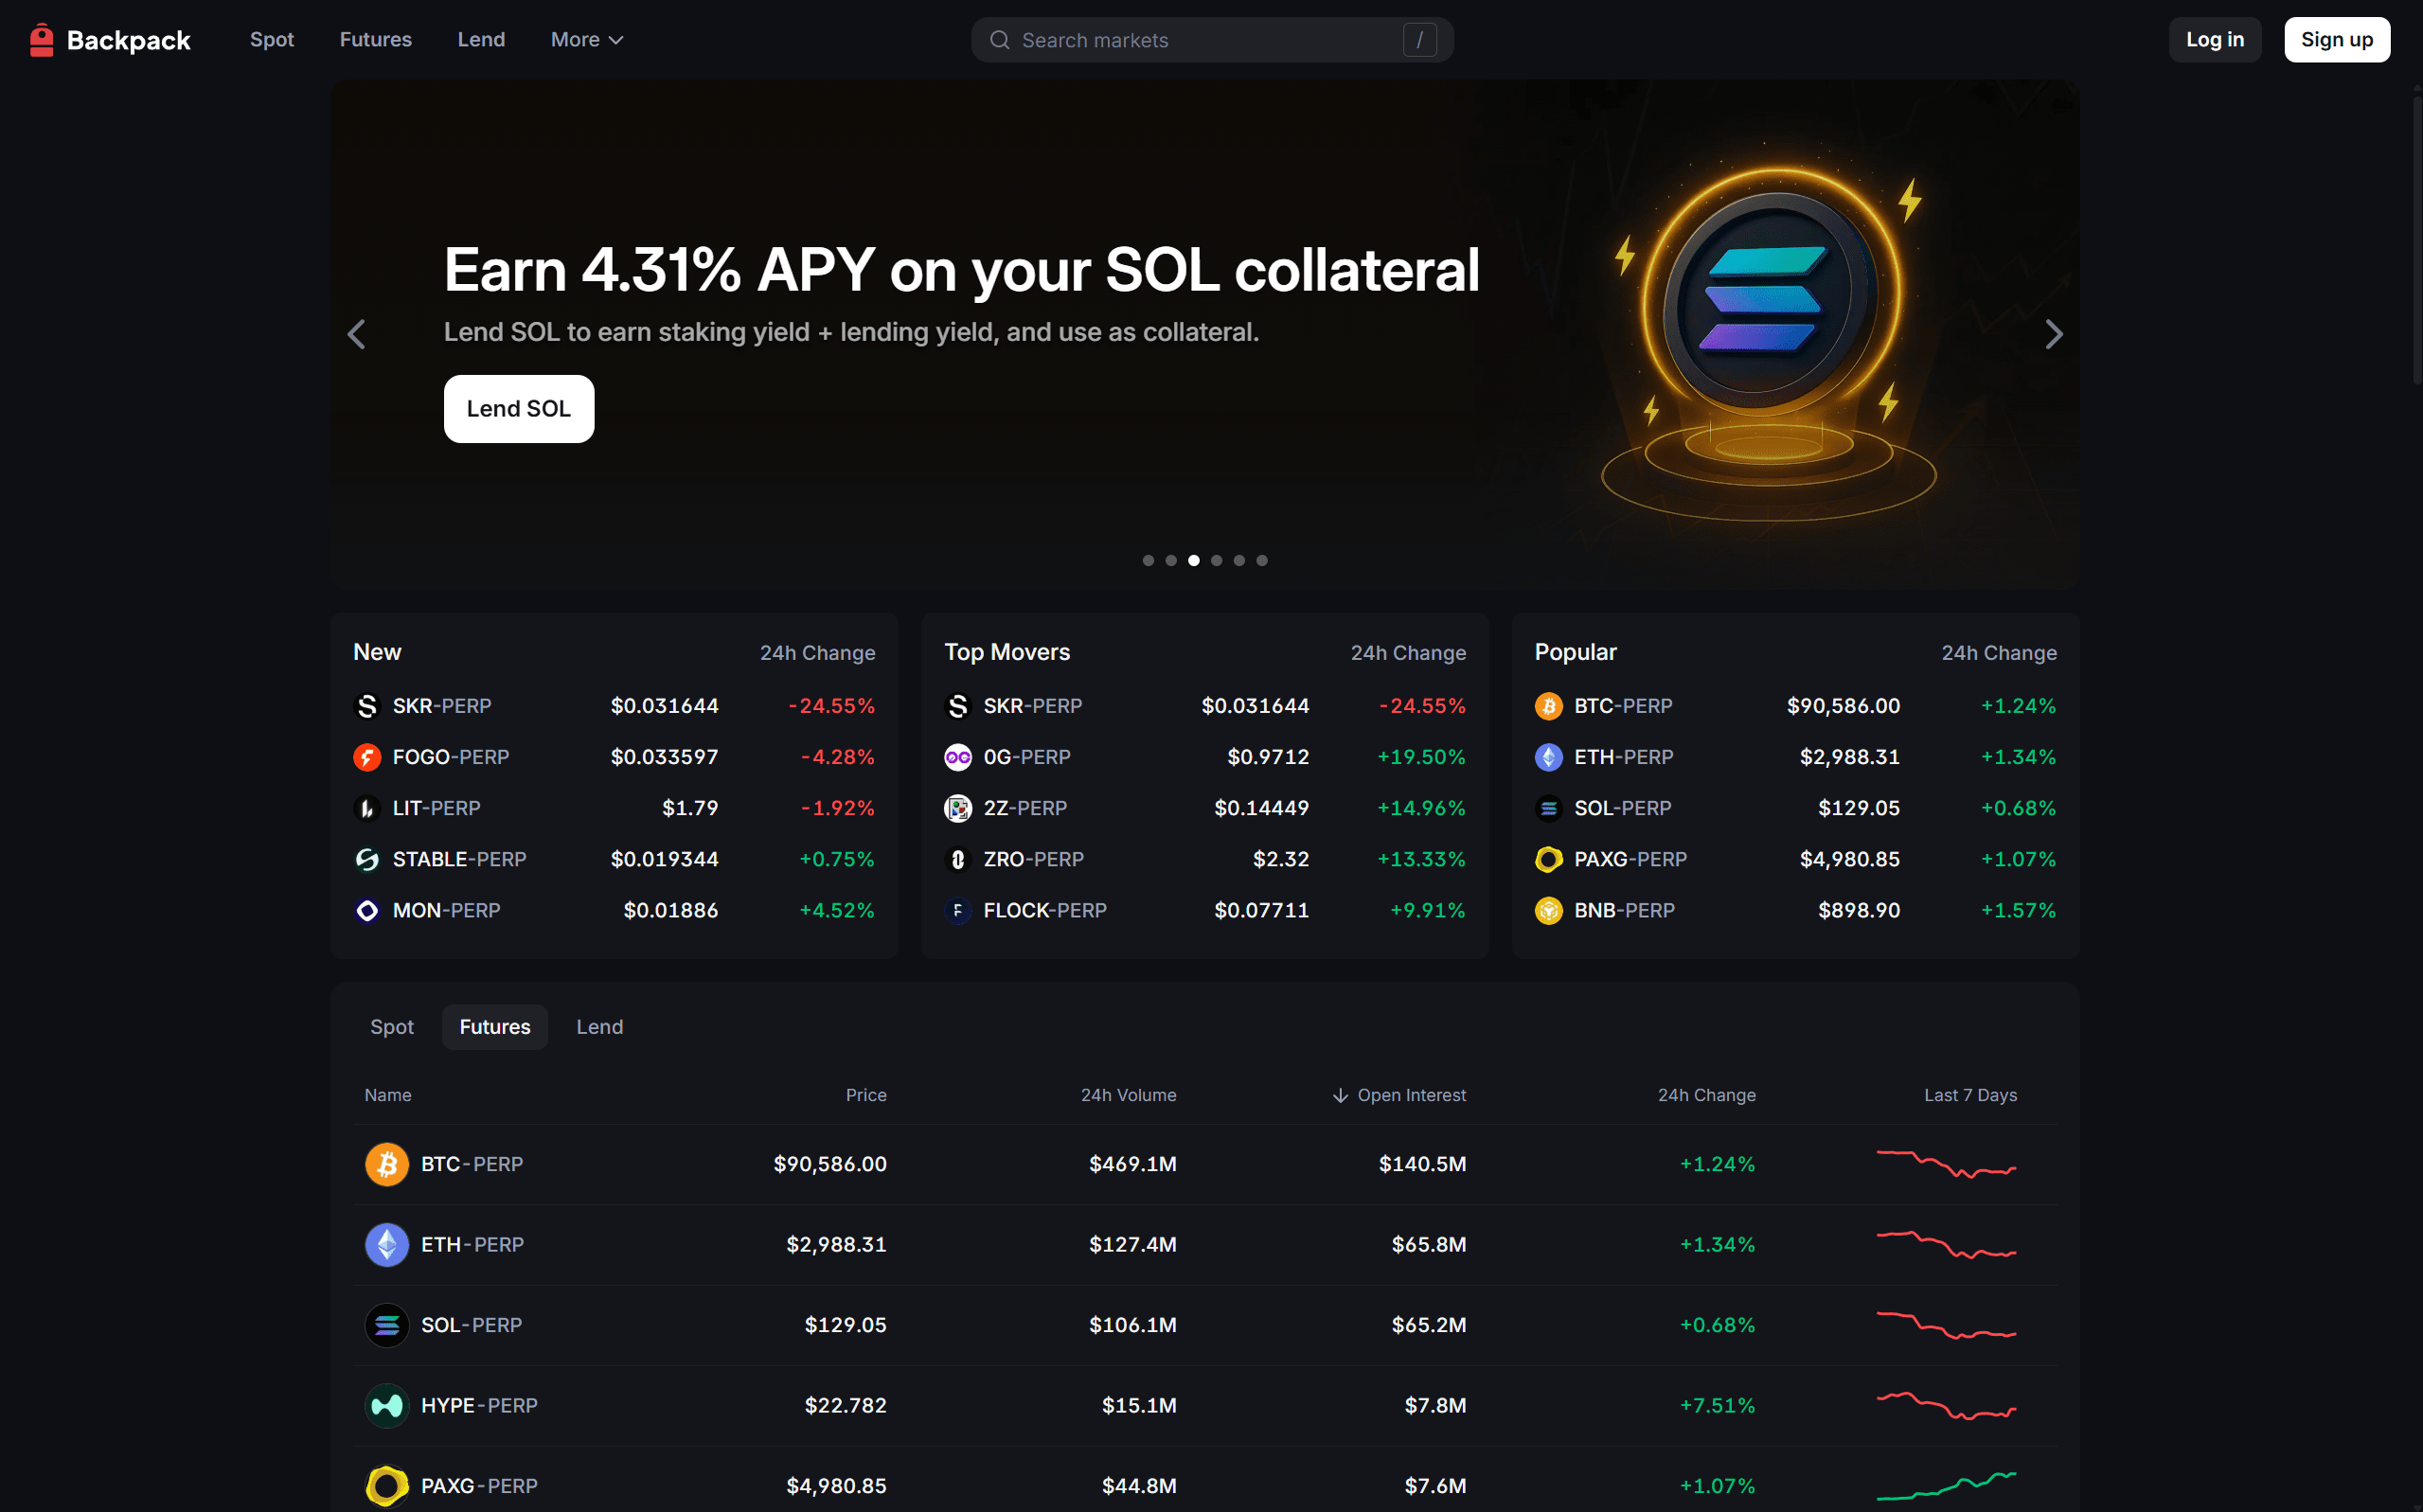Image resolution: width=2423 pixels, height=1512 pixels.
Task: Select the first carousel dot indicator
Action: (x=1148, y=561)
